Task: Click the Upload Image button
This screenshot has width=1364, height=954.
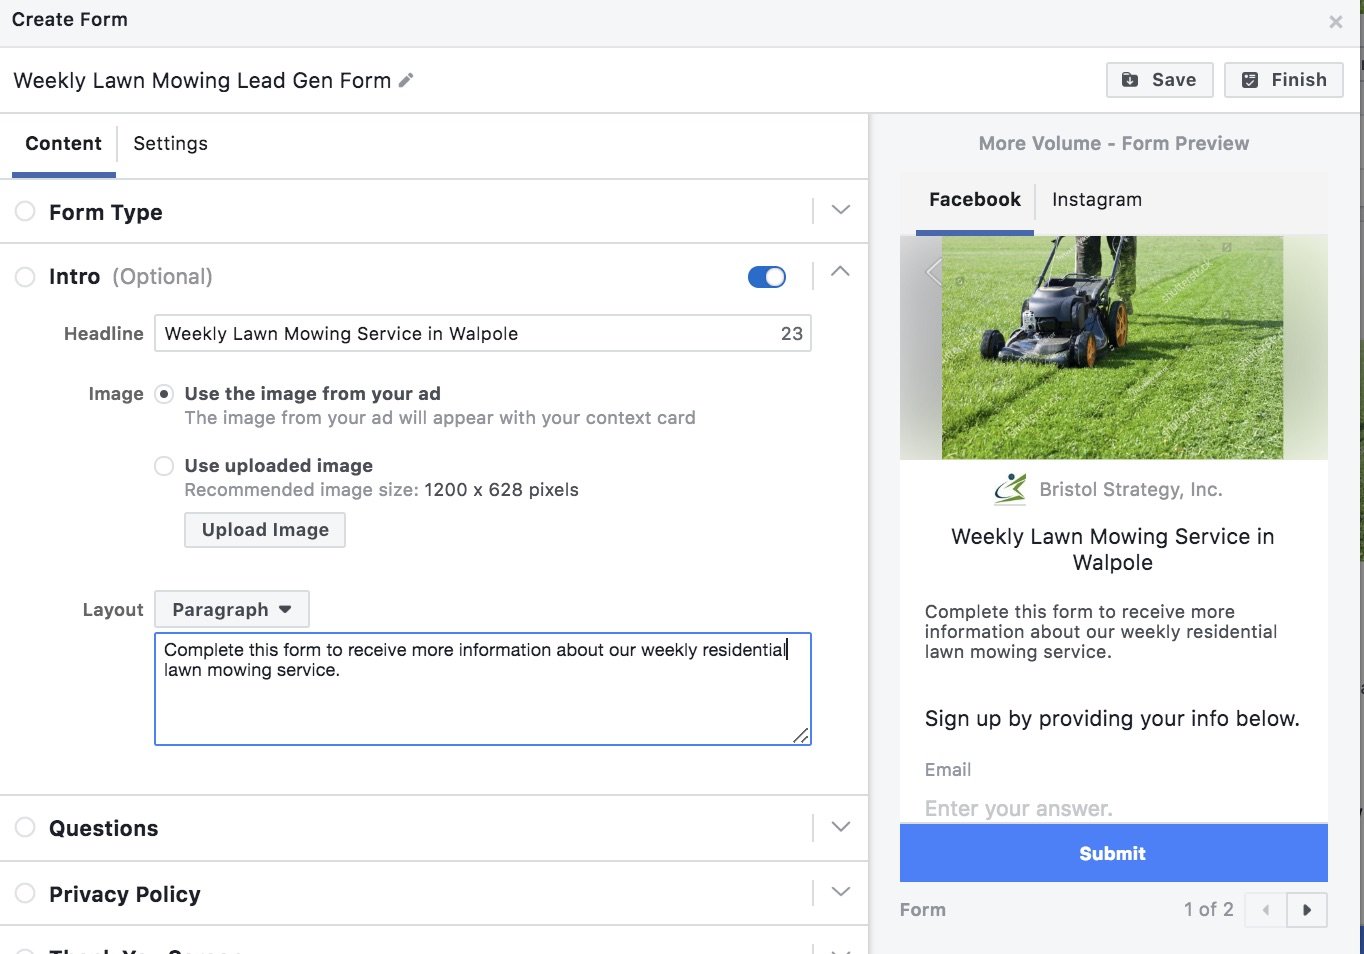Action: click(264, 529)
